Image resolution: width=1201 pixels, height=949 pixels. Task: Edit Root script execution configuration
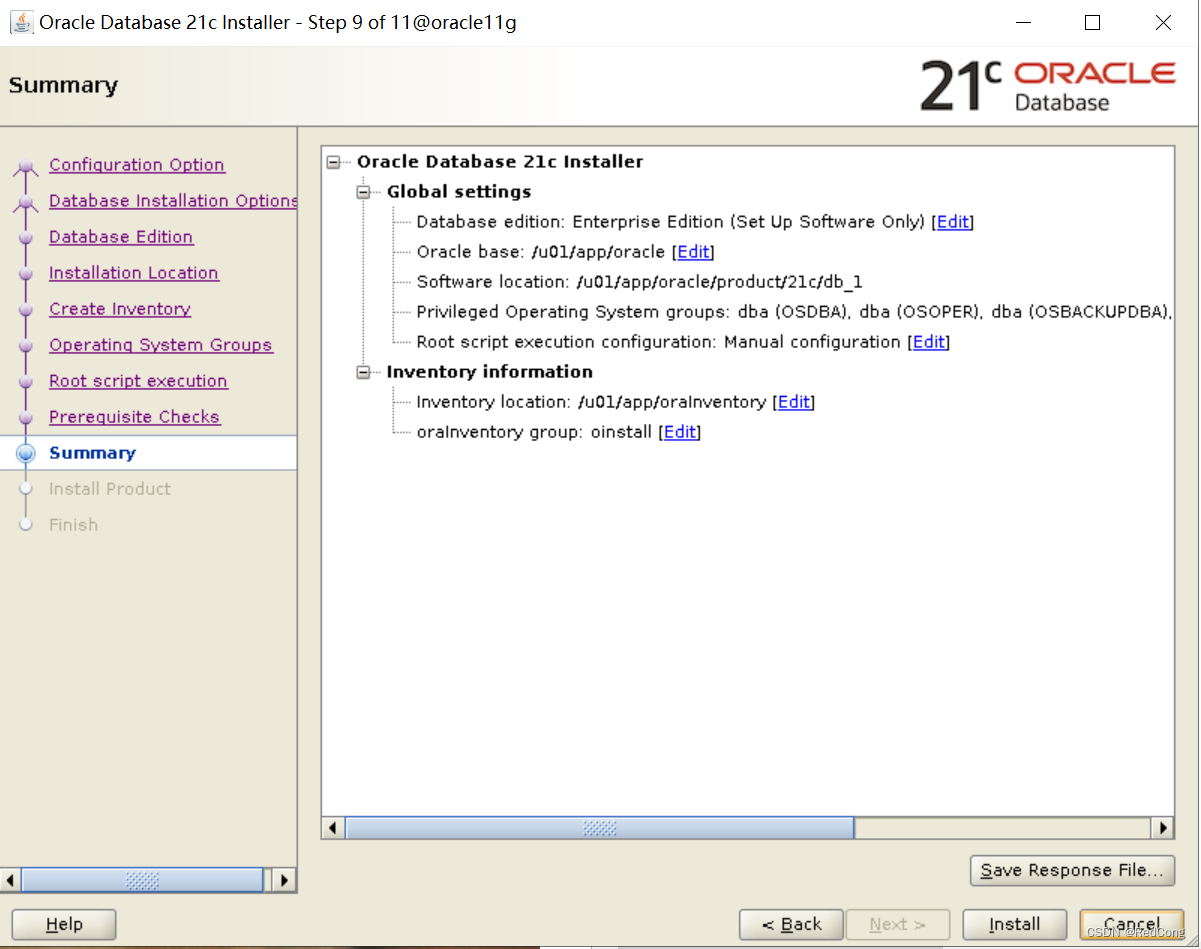928,342
